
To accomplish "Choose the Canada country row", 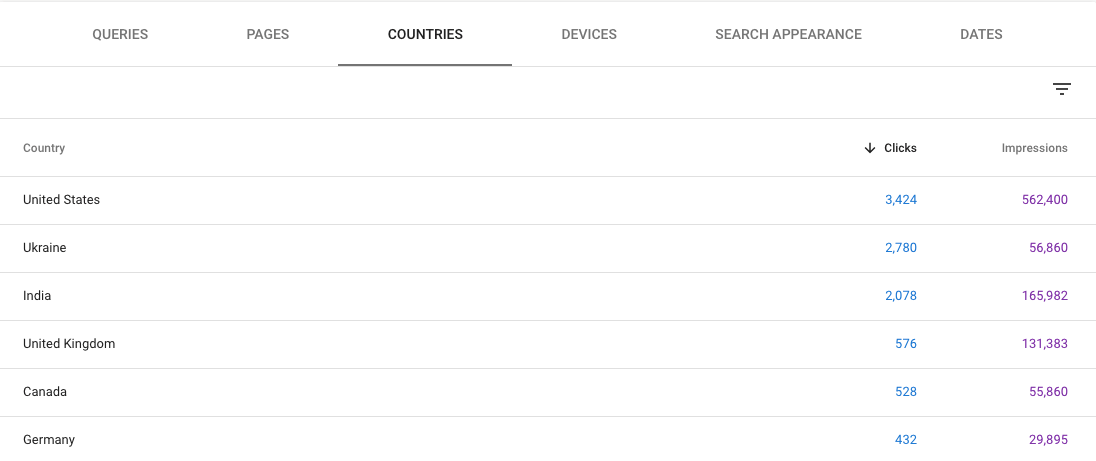I will point(45,392).
